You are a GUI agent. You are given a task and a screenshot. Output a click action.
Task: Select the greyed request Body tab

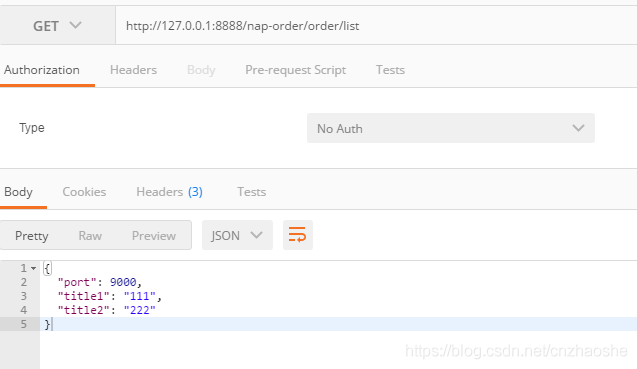[x=201, y=70]
